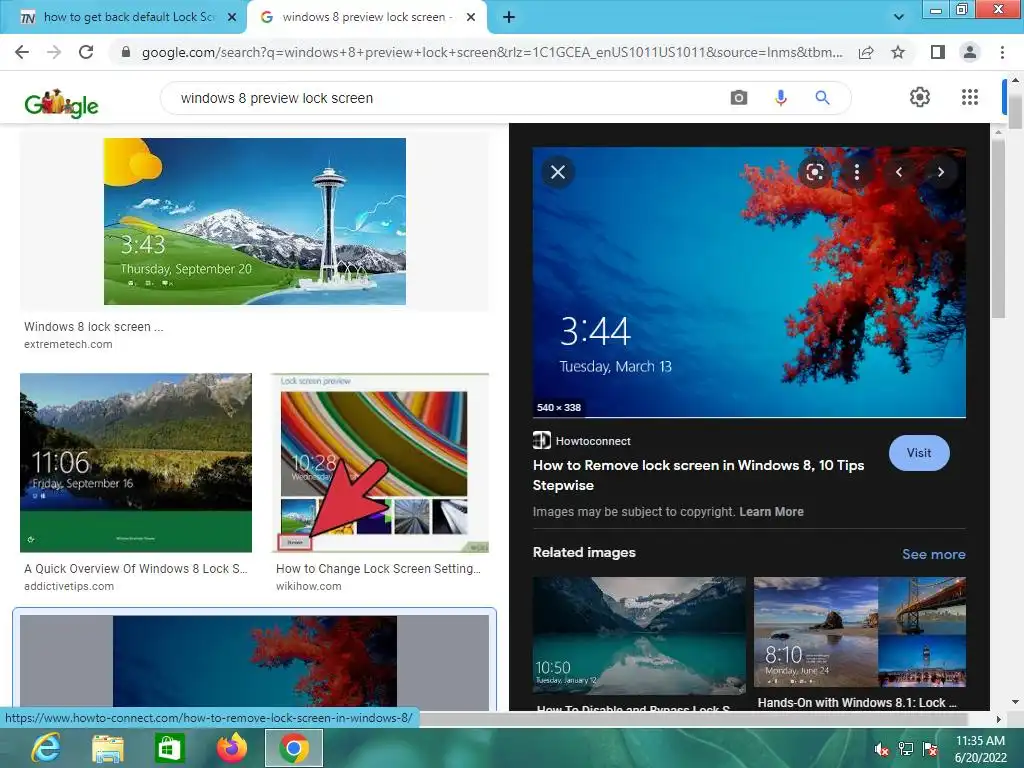Open a new Chrome tab
The image size is (1024, 768).
tap(509, 18)
